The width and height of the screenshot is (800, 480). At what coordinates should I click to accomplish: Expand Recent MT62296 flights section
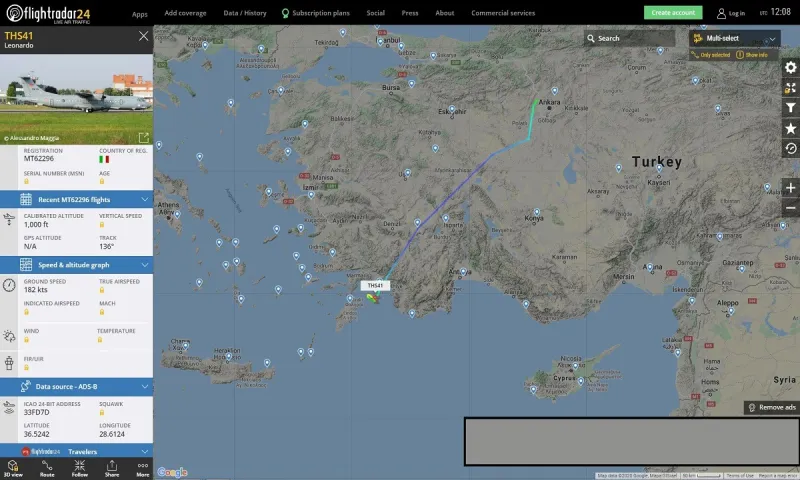[77, 199]
